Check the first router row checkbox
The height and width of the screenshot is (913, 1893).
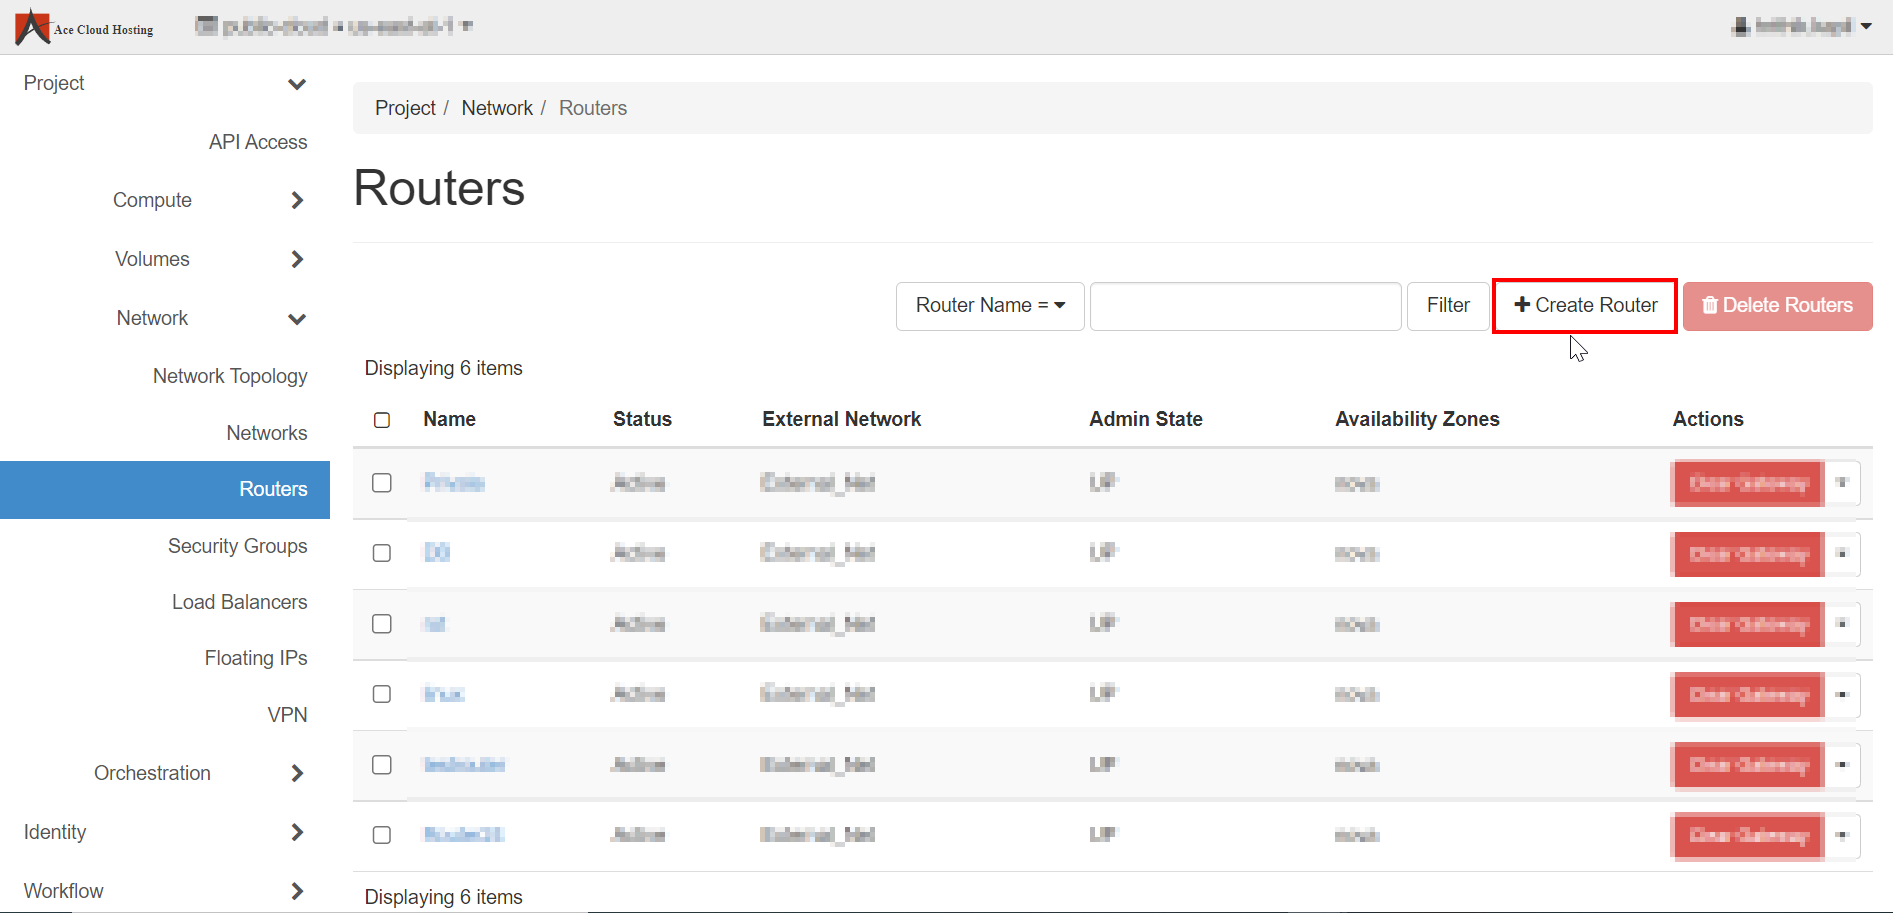[x=382, y=483]
